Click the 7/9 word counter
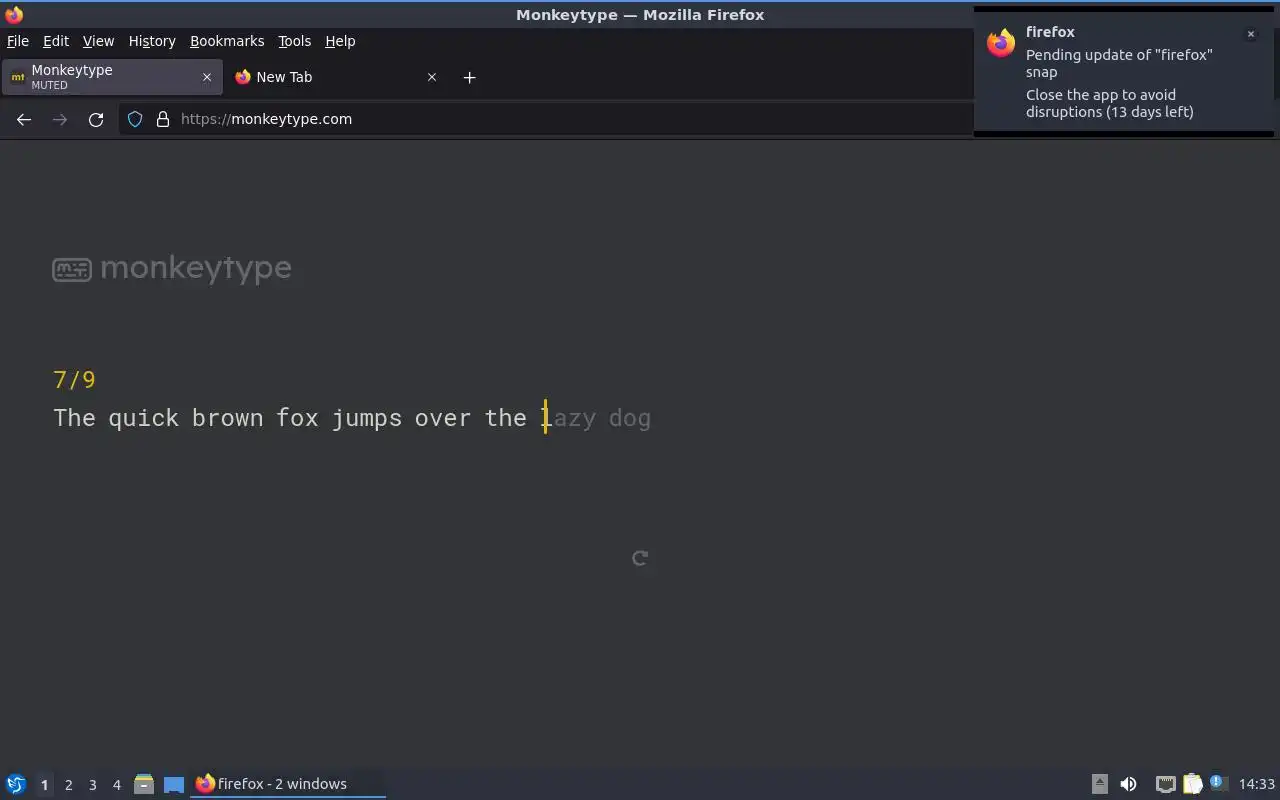 74,380
